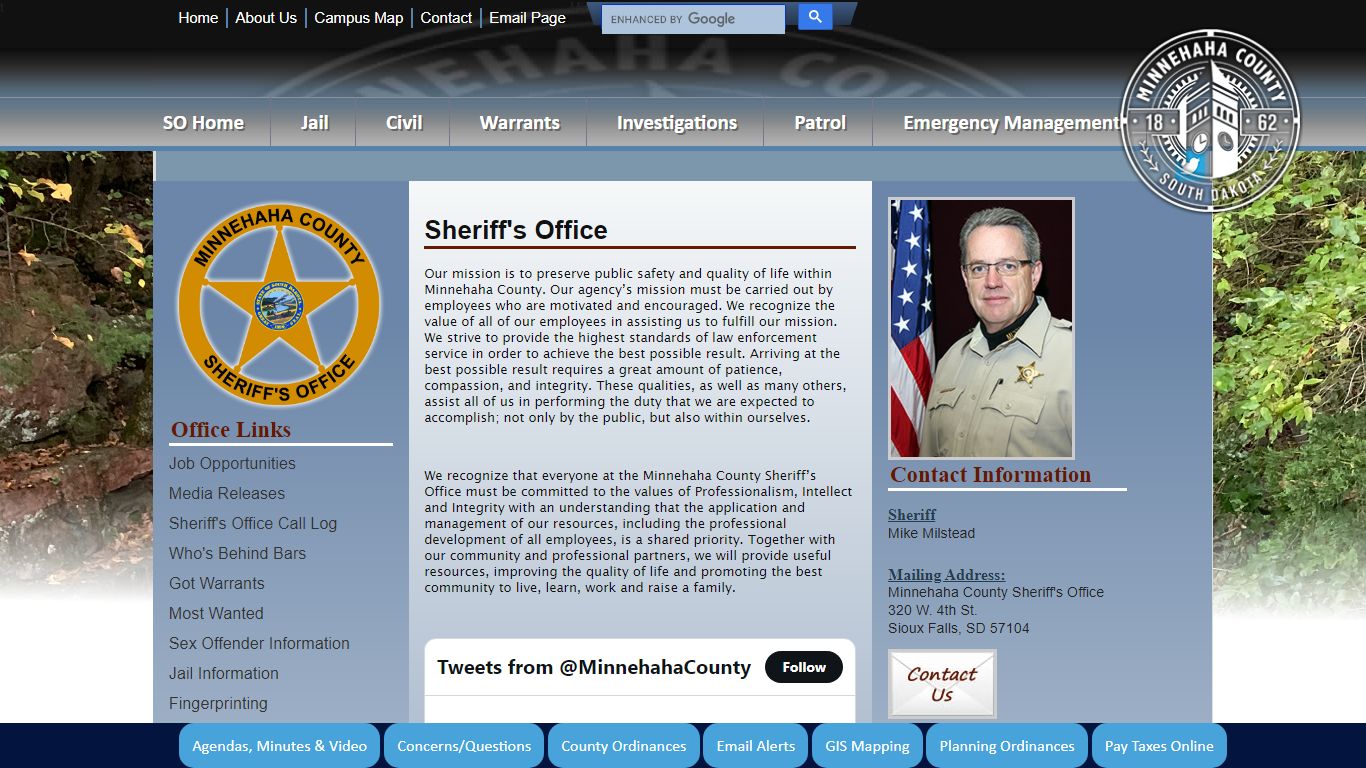Open the Campus Map link
Viewport: 1366px width, 768px height.
pos(359,18)
